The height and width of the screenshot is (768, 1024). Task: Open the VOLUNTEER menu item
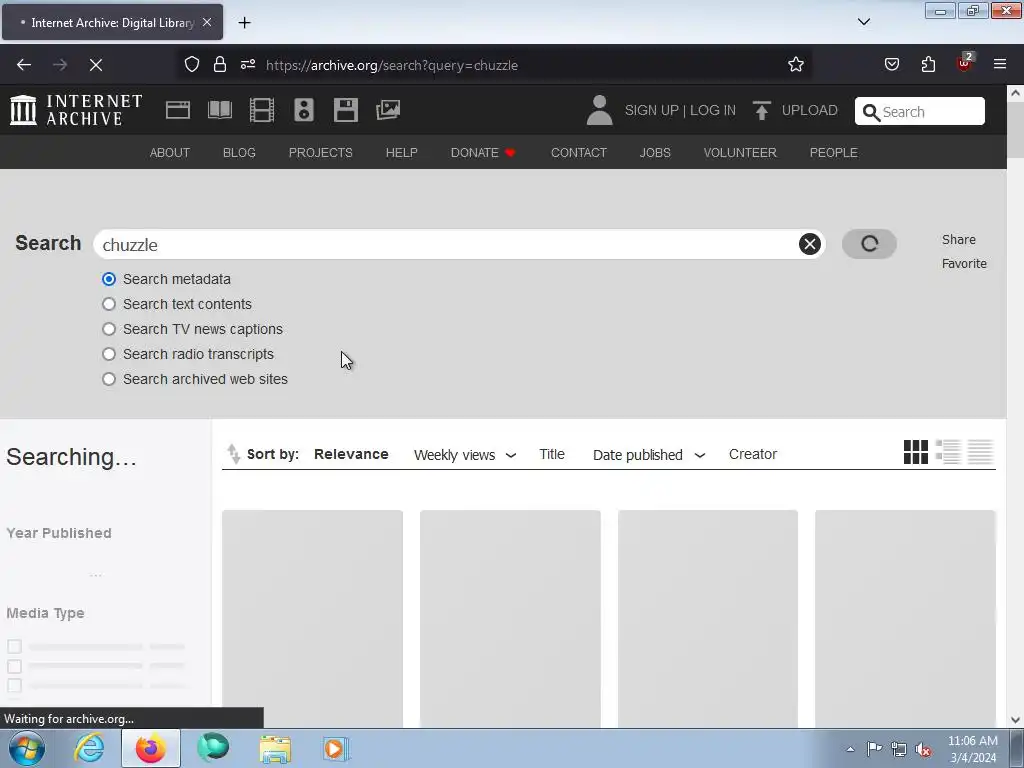(740, 152)
